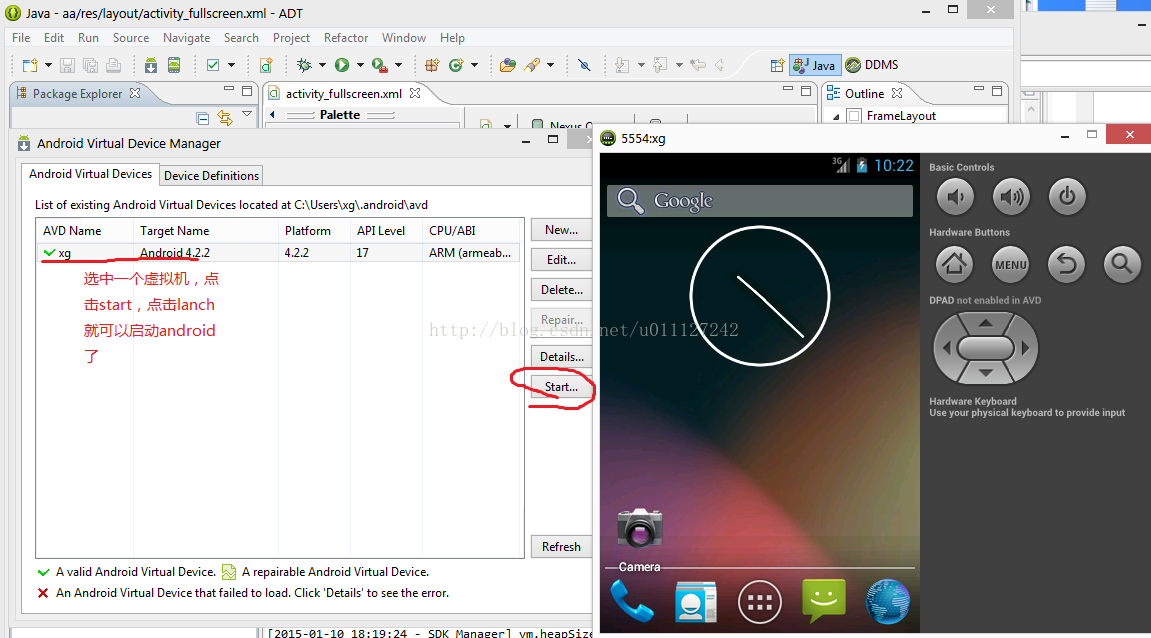Click the New Java Class icon

[456, 65]
